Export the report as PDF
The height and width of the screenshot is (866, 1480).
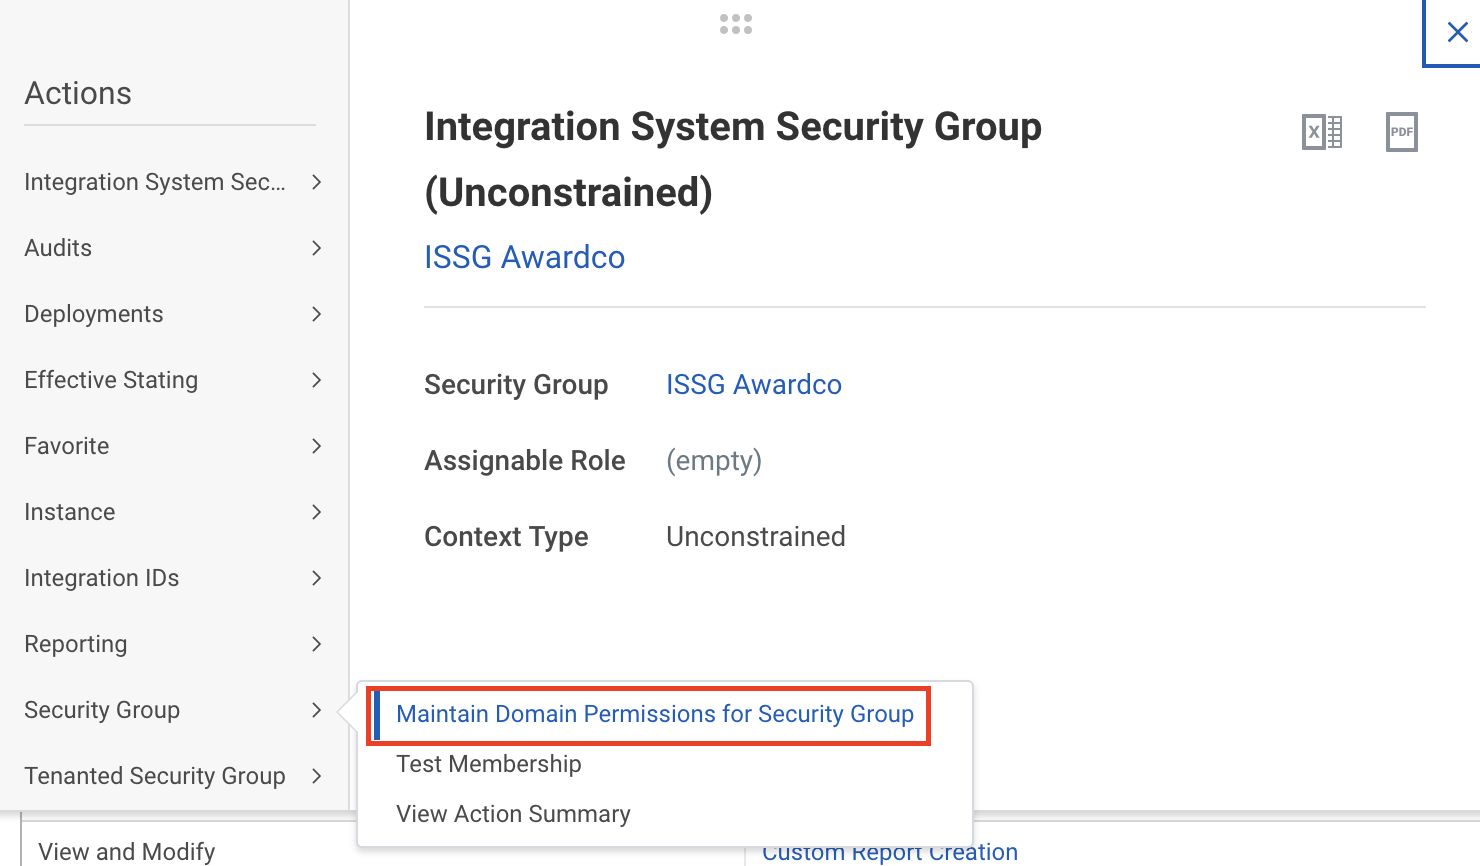click(1402, 131)
